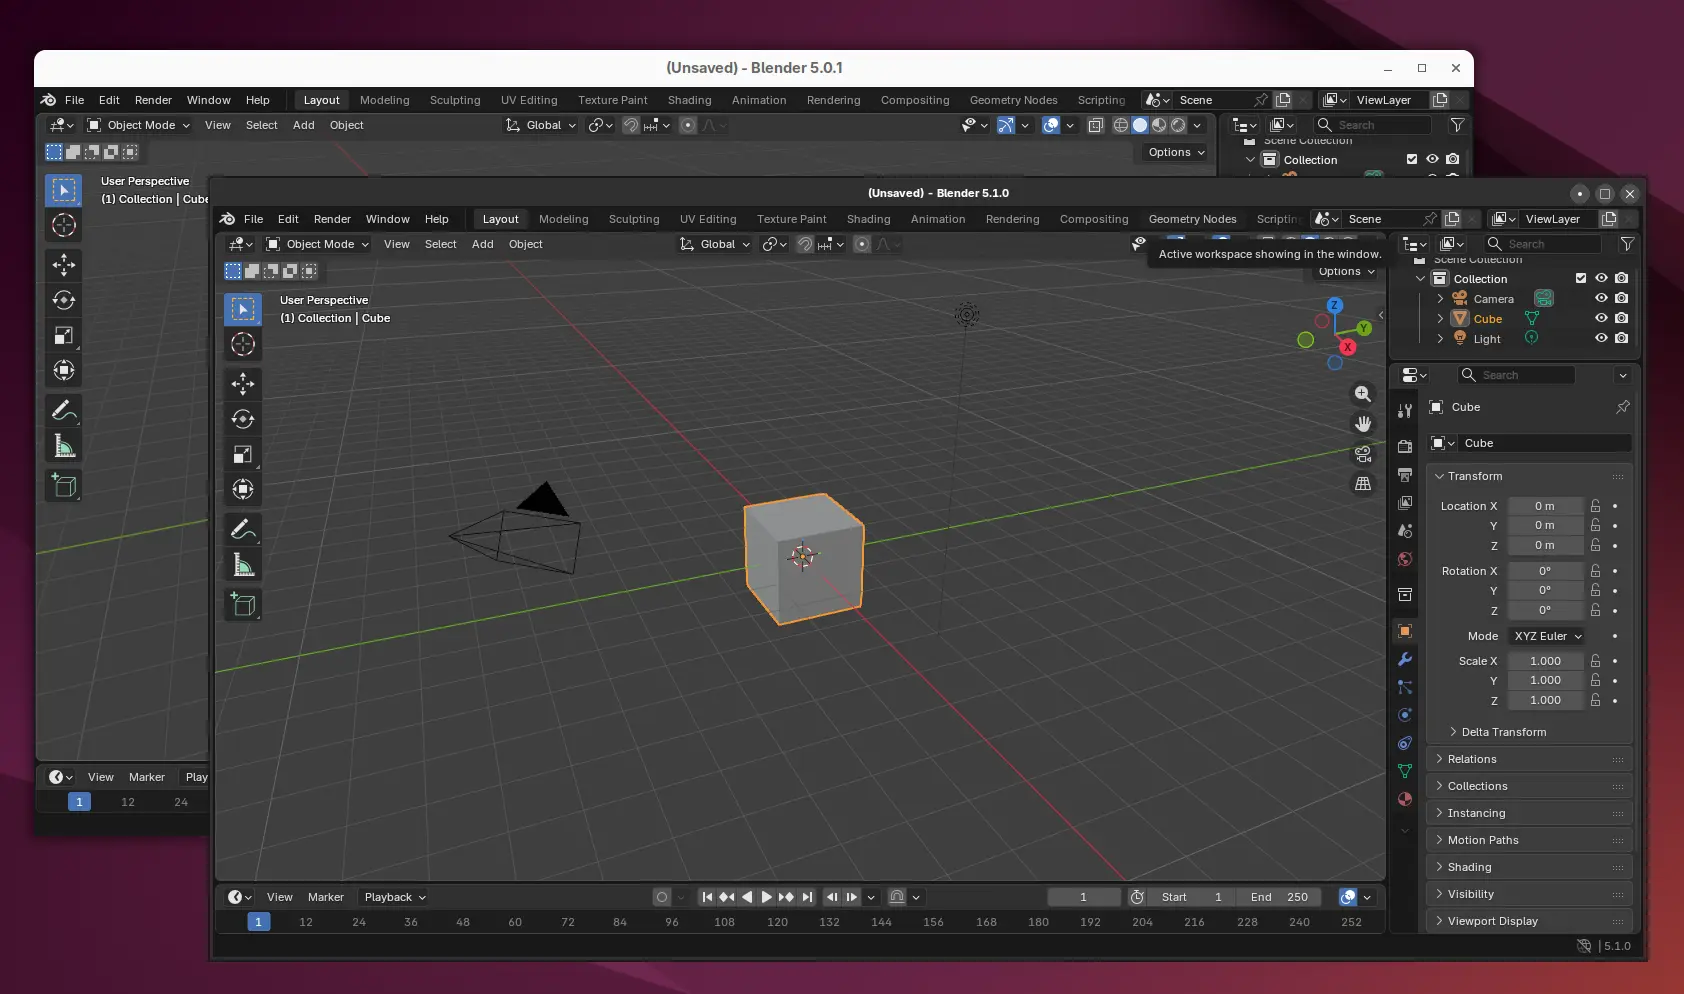Expand the Delta Transform panel
Screen dimensions: 1684x994
tap(1503, 732)
